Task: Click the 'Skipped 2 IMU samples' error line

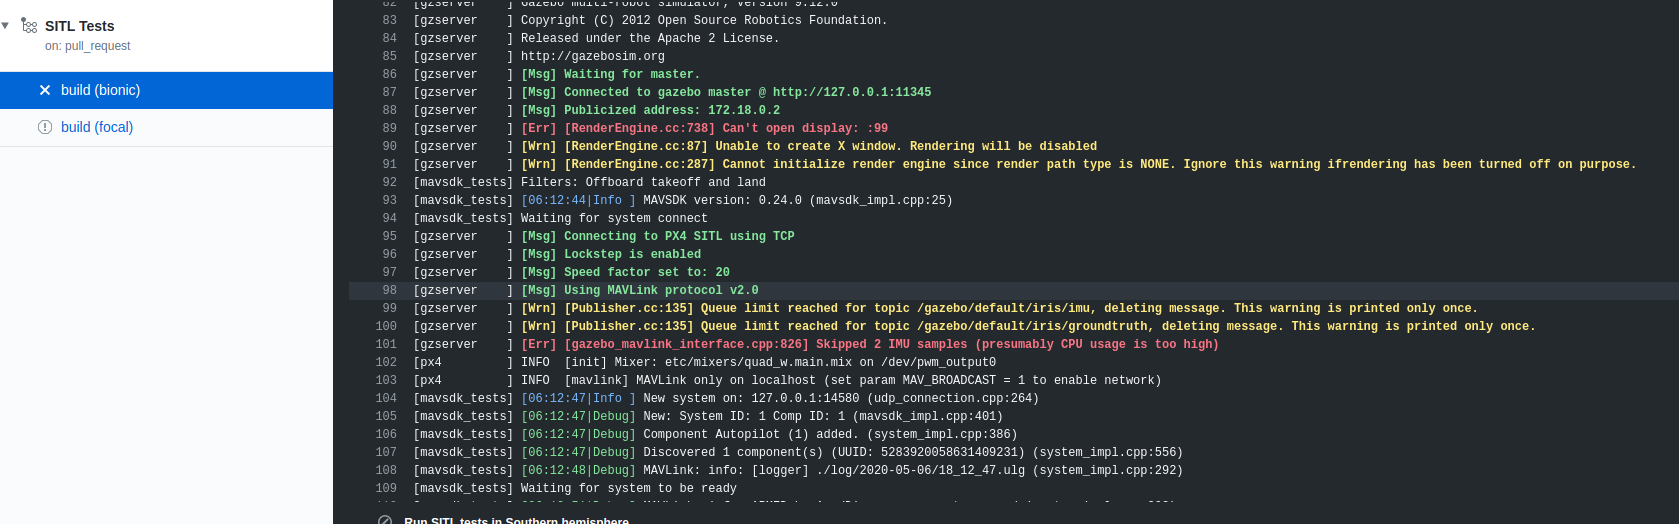Action: tap(1014, 344)
